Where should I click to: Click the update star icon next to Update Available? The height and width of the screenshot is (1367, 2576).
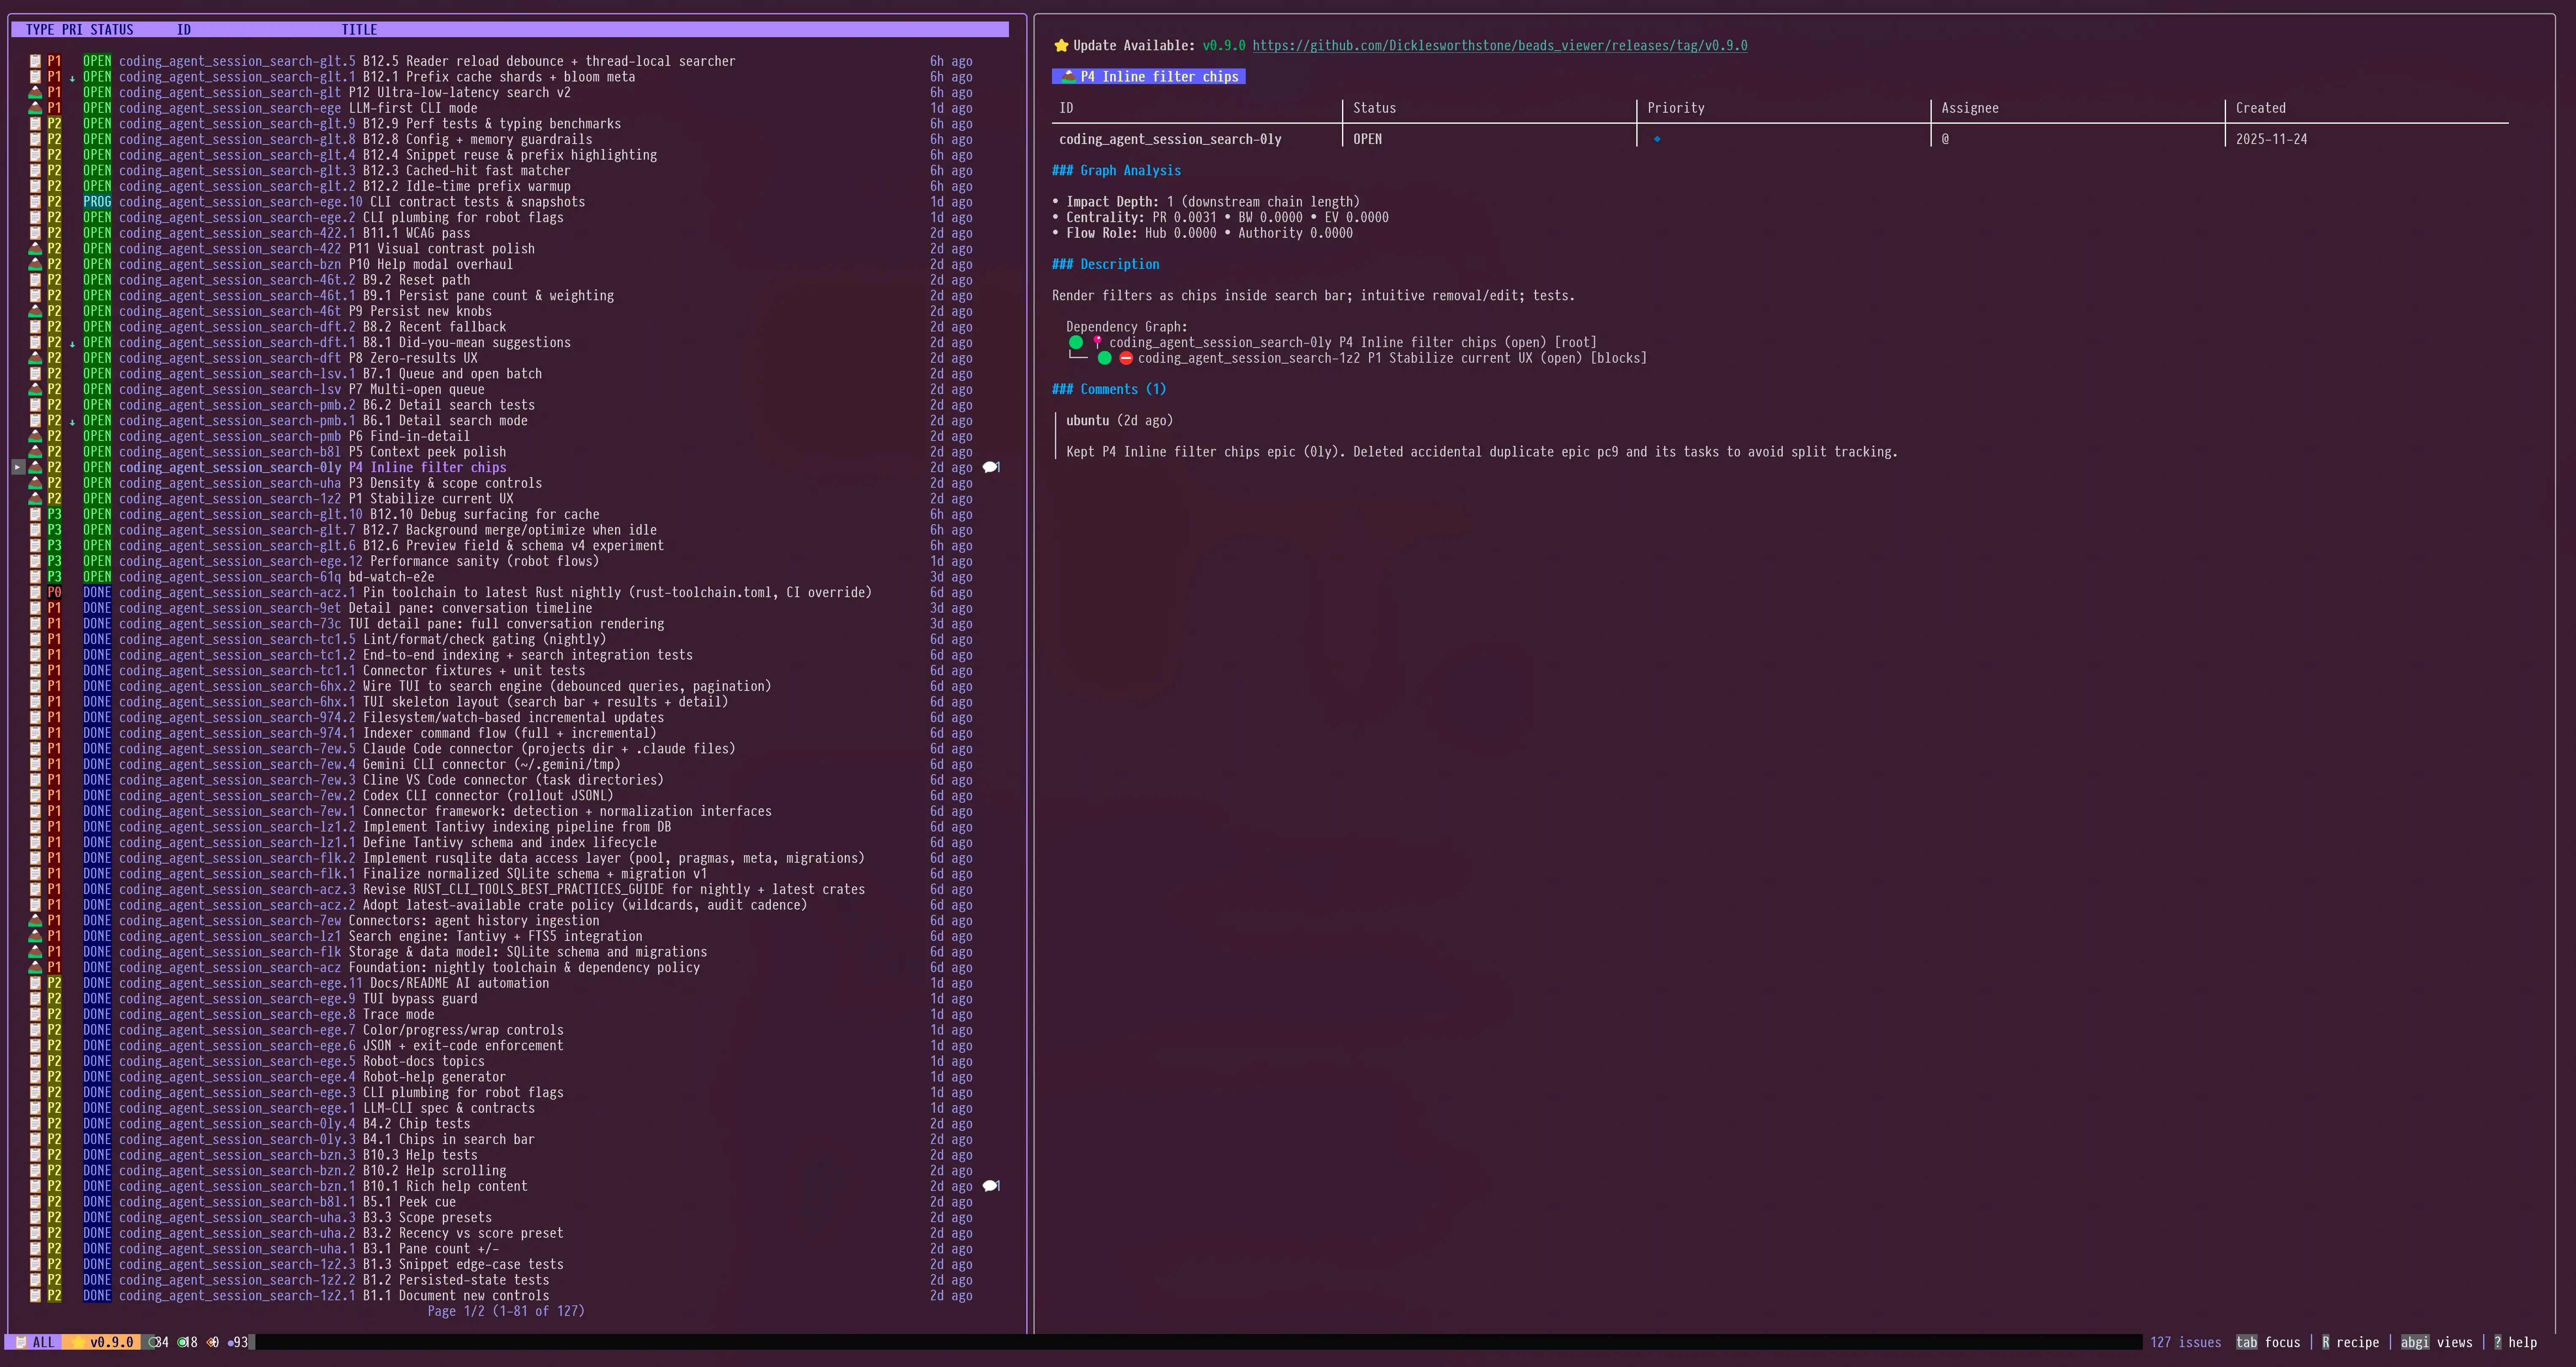pyautogui.click(x=1061, y=45)
